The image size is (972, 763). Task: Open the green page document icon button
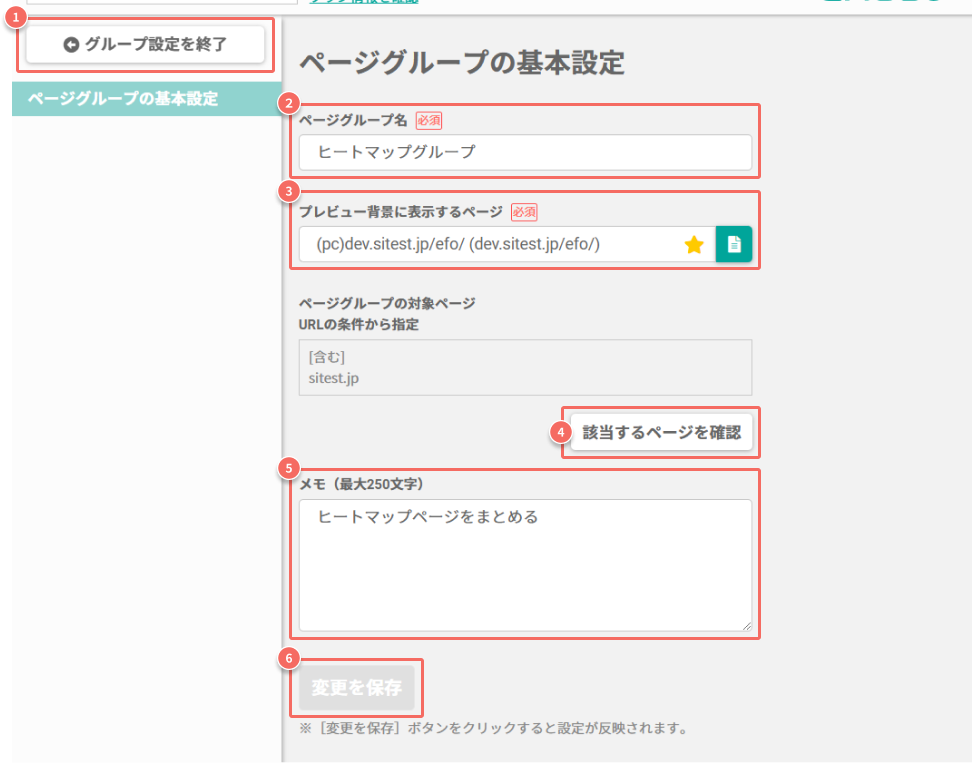click(x=734, y=244)
